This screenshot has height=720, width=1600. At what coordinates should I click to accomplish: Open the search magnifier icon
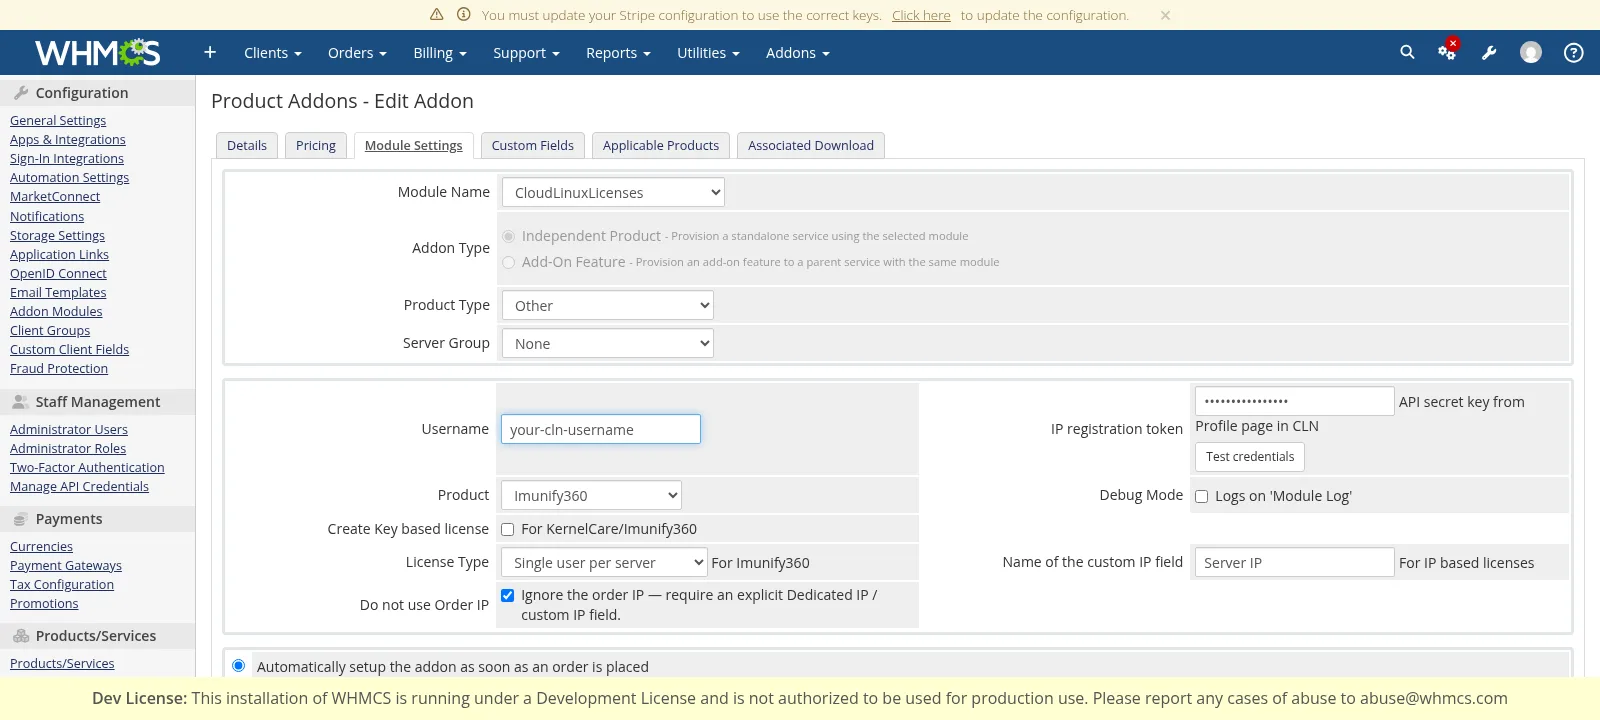(1407, 52)
